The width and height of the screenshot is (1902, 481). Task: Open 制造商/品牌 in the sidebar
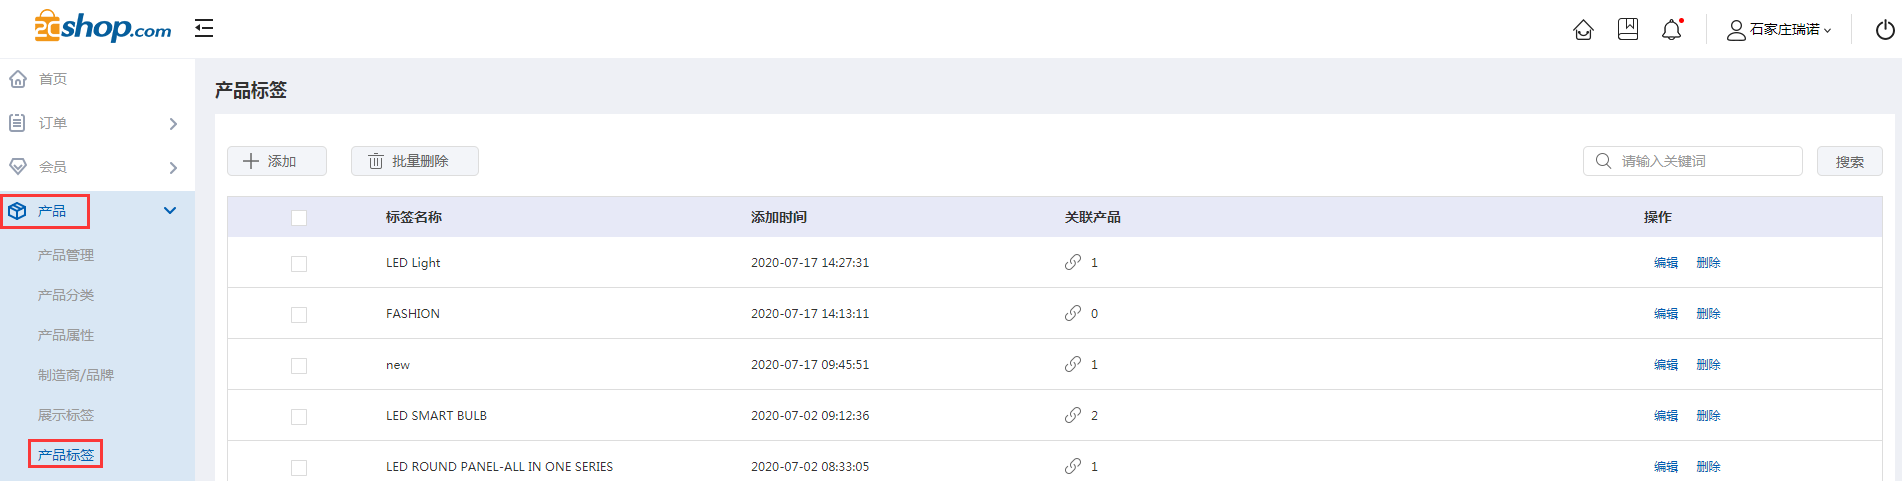(x=76, y=375)
